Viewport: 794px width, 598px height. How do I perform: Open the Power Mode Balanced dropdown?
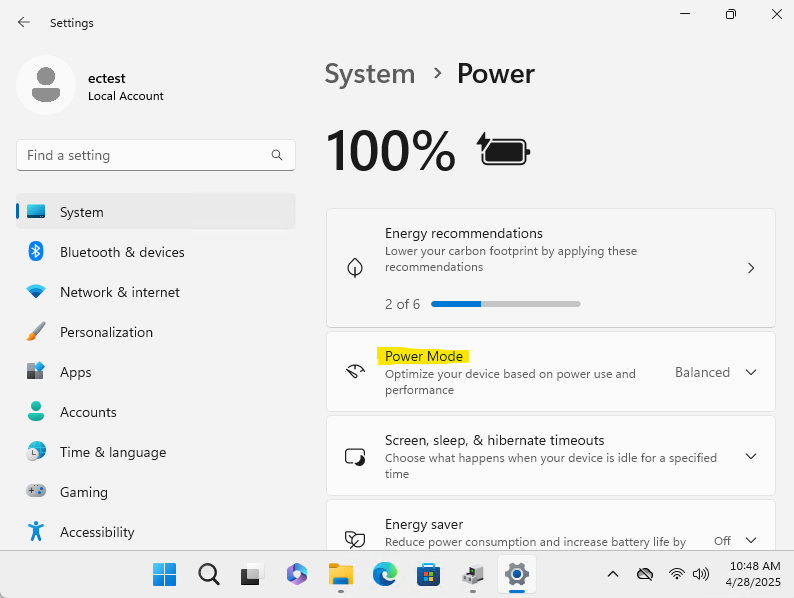point(715,372)
